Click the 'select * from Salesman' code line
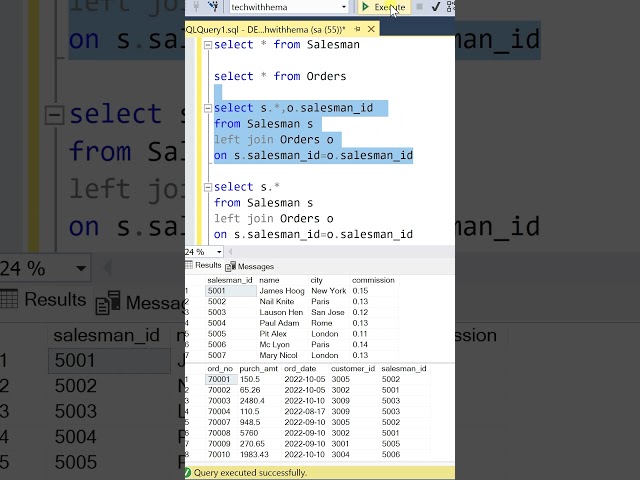The width and height of the screenshot is (640, 480). [x=287, y=44]
